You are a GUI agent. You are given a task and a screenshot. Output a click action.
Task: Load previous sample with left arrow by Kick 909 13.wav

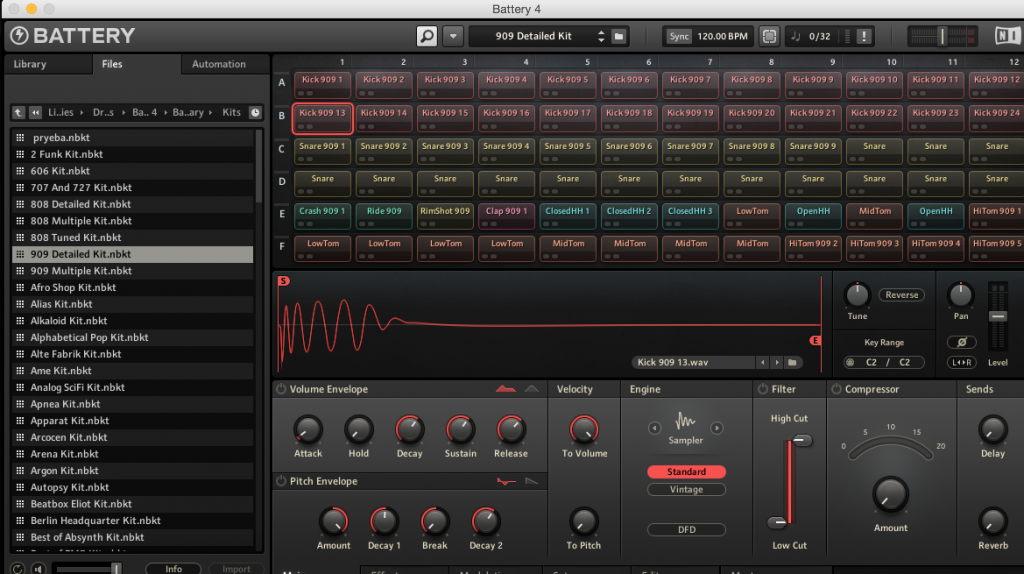coord(762,362)
